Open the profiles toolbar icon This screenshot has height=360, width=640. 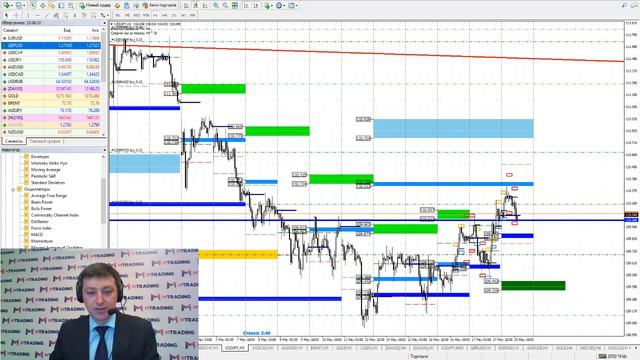[20, 6]
